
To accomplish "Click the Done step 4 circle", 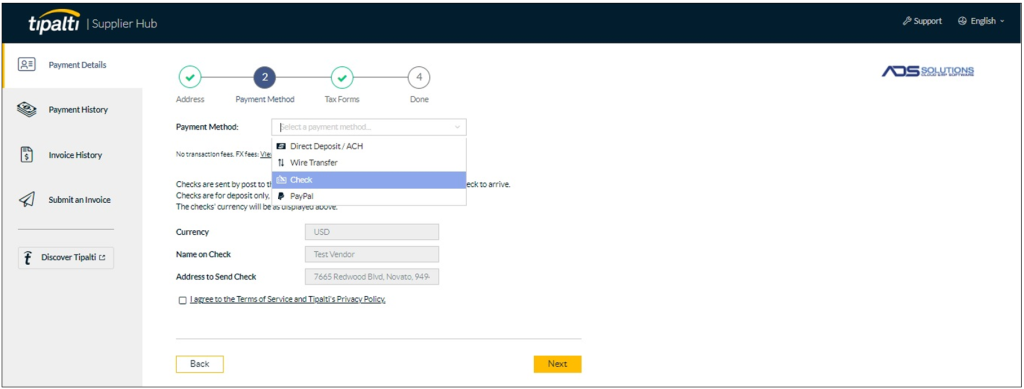I will (419, 78).
